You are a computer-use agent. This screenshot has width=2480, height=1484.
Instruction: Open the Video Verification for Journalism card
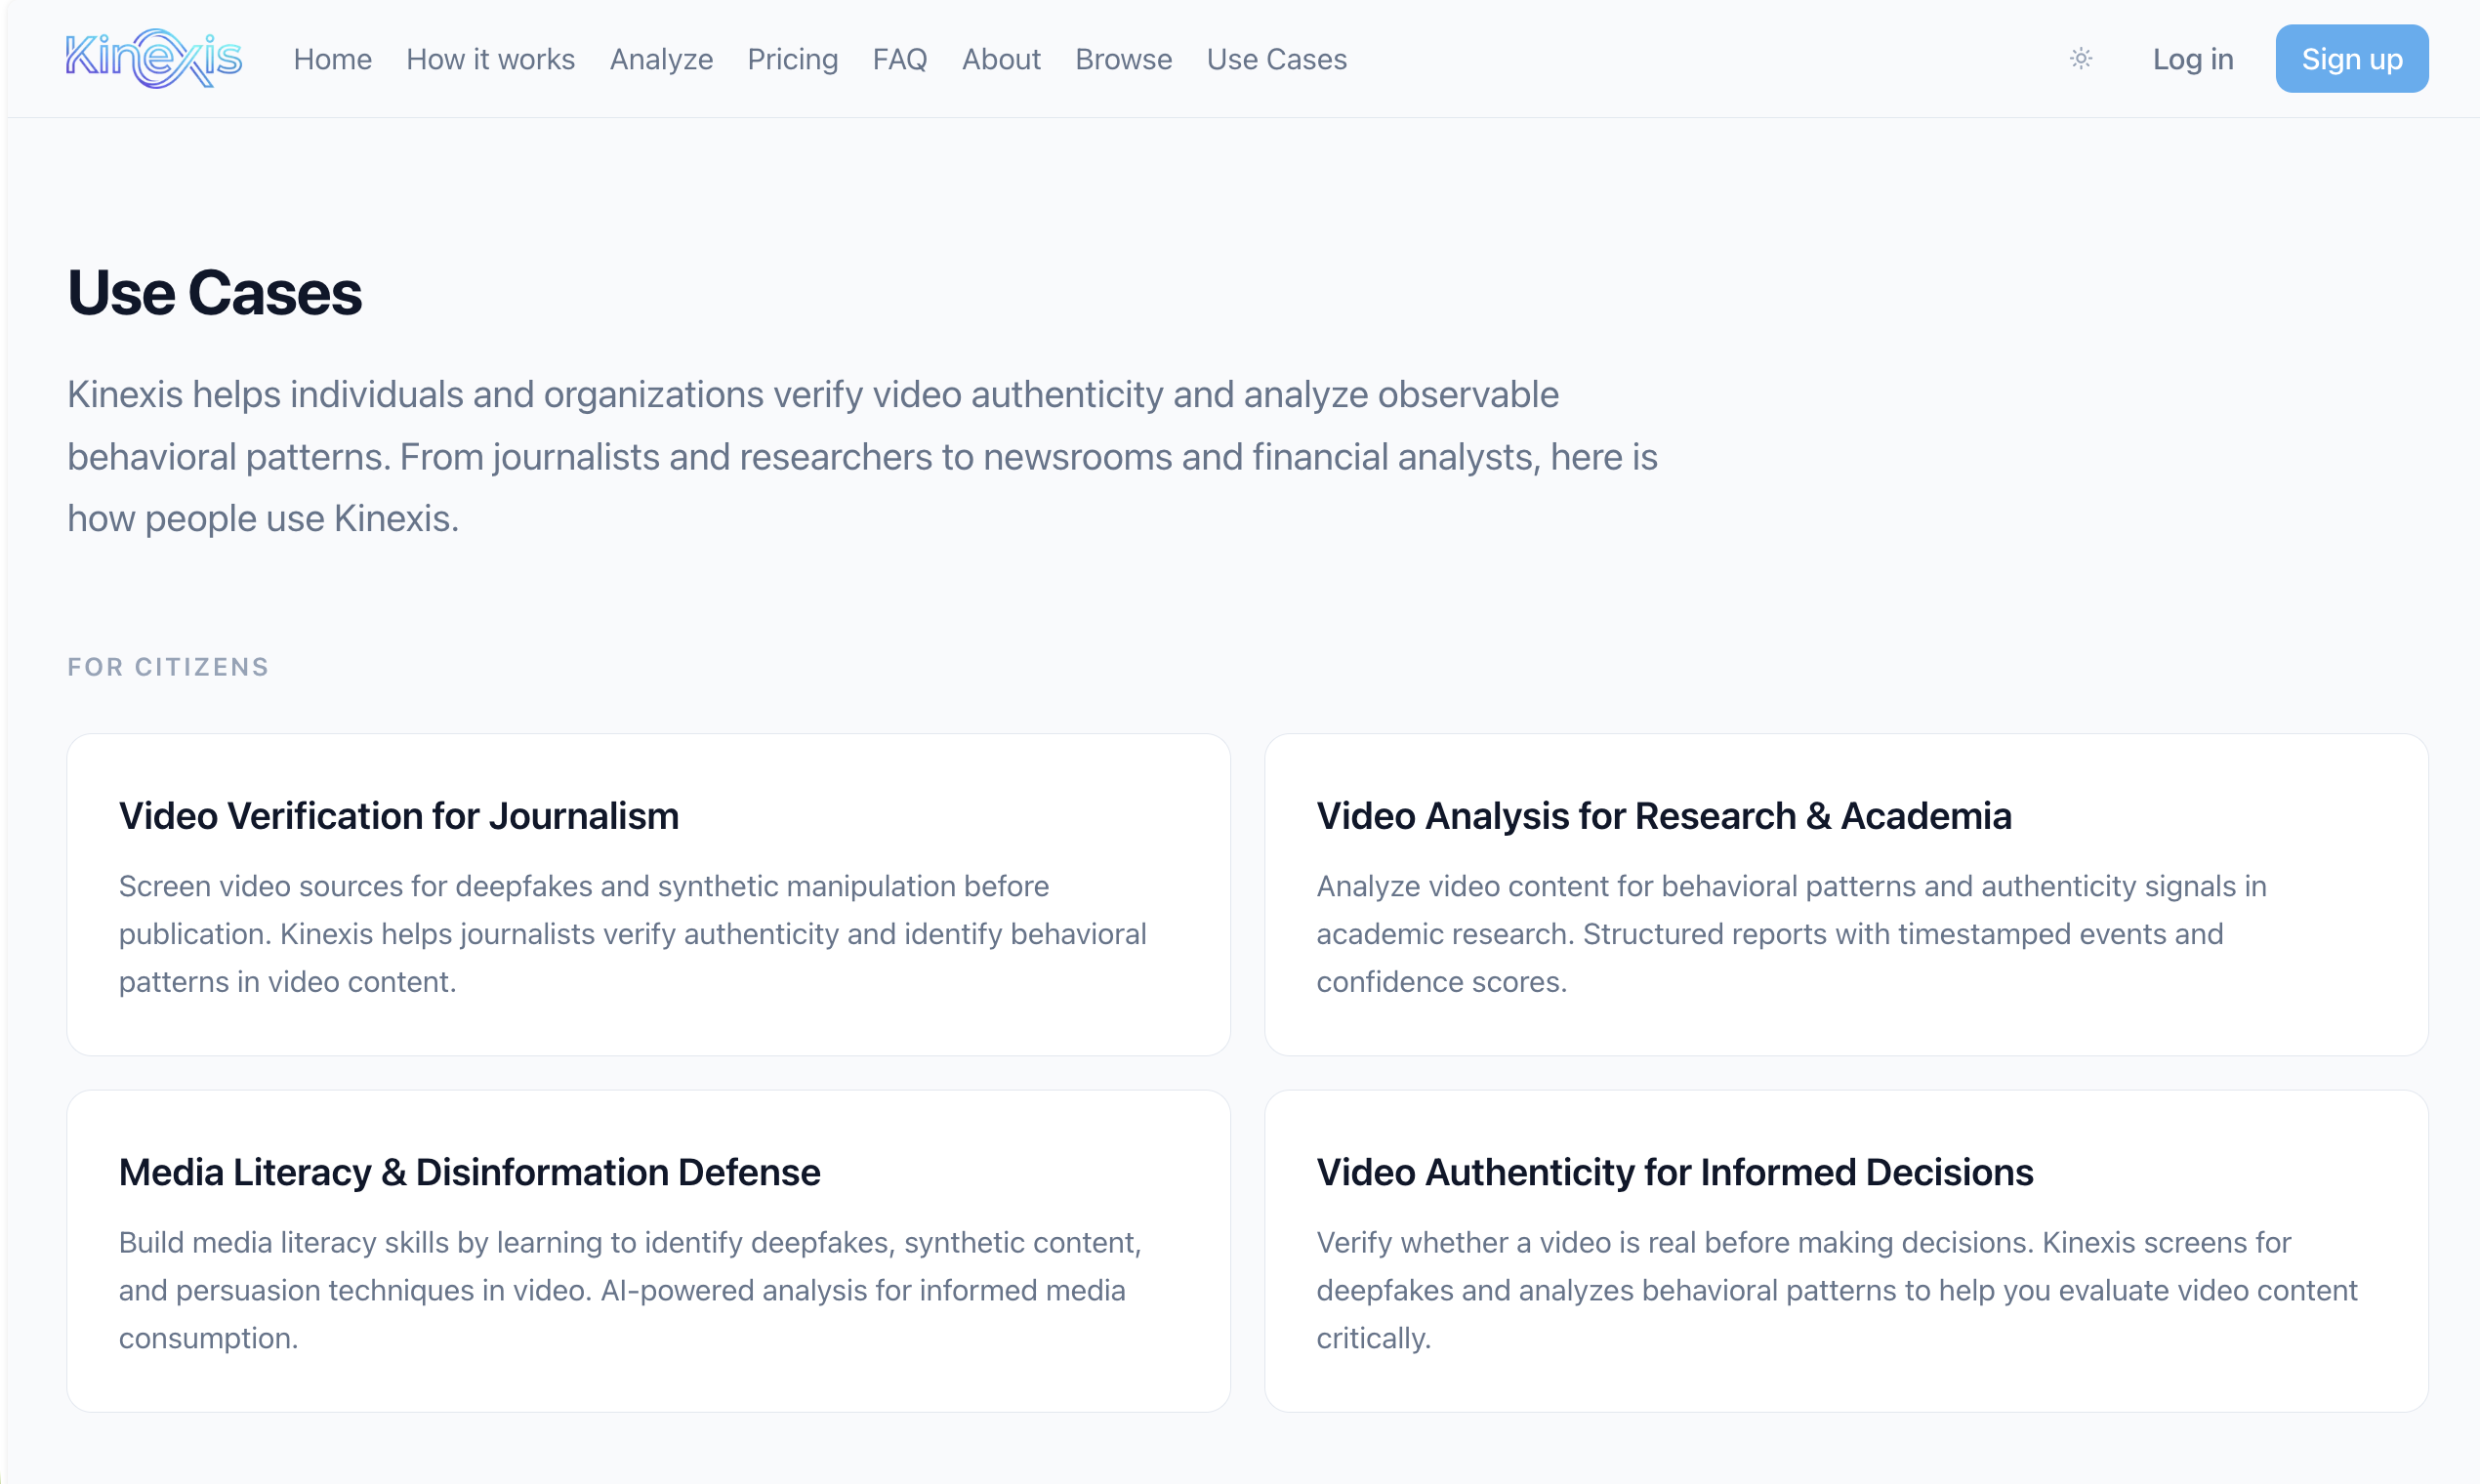coord(647,895)
